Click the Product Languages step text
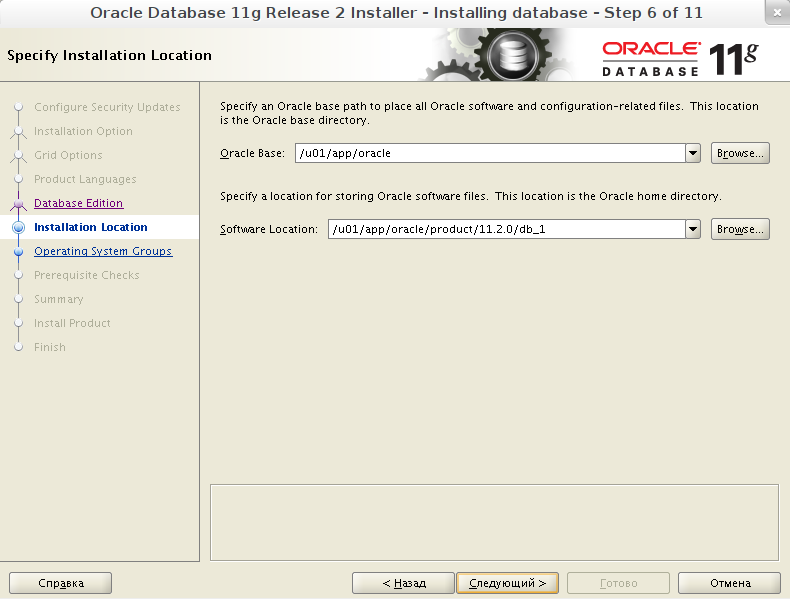 click(85, 179)
